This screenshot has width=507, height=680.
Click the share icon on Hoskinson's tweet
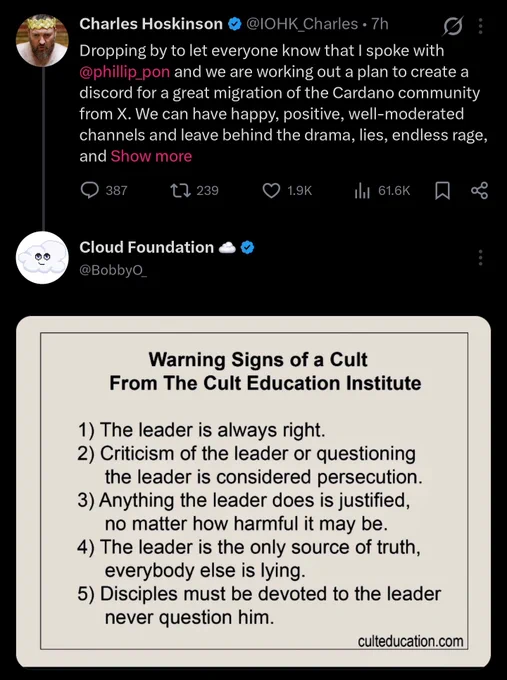tap(479, 190)
